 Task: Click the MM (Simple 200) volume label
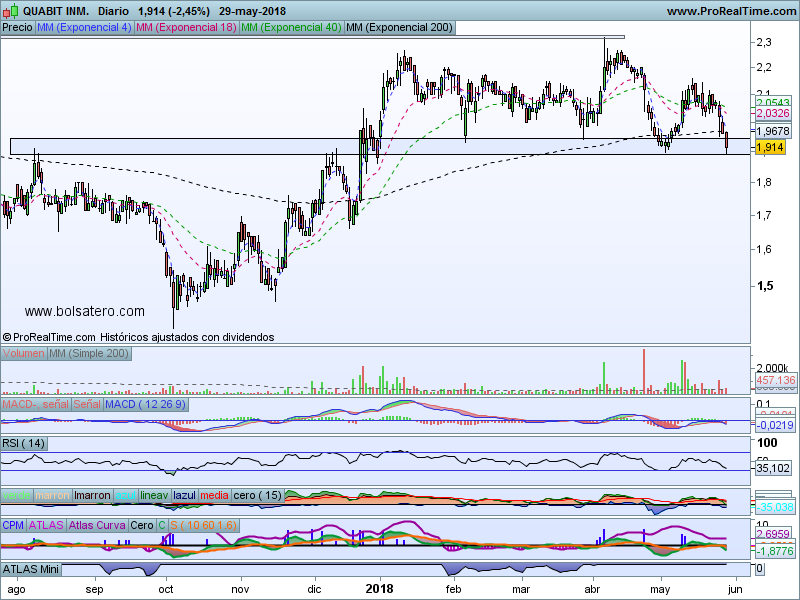pyautogui.click(x=90, y=354)
